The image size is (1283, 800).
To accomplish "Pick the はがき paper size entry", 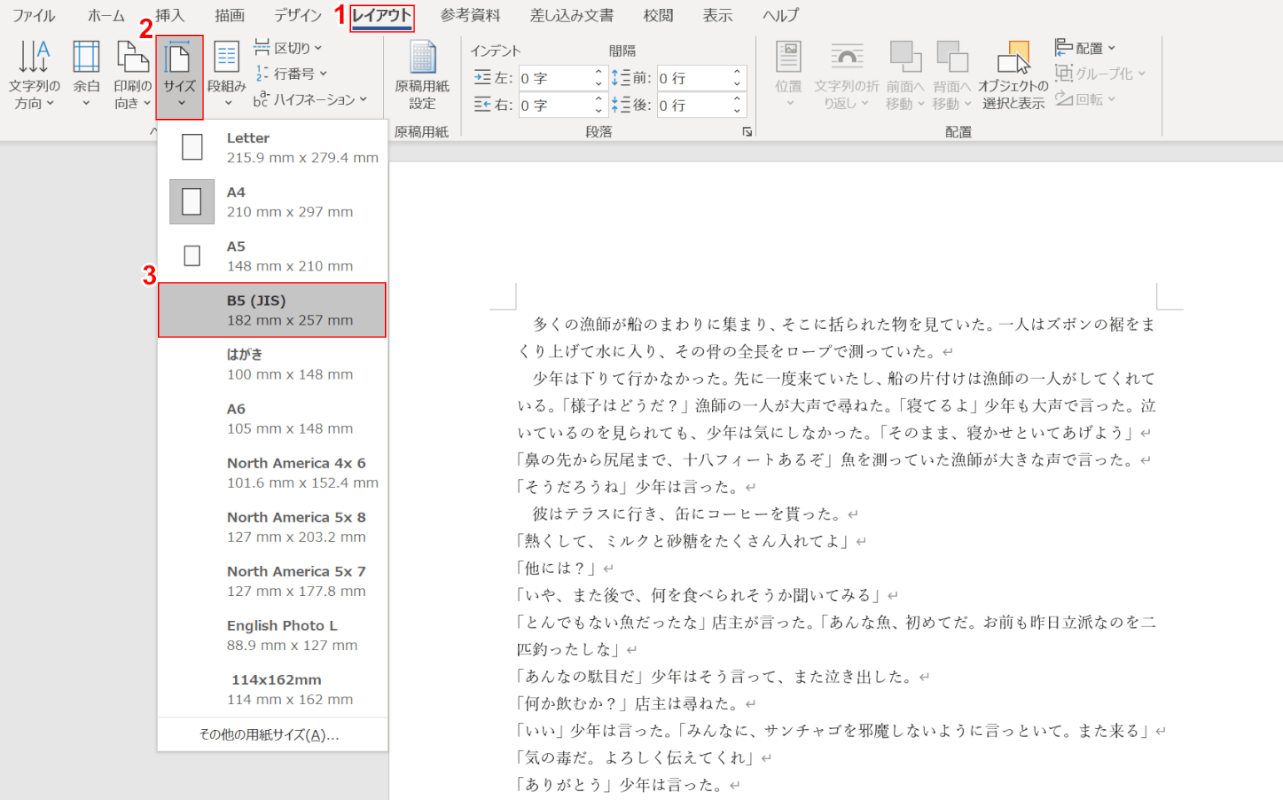I will point(272,364).
